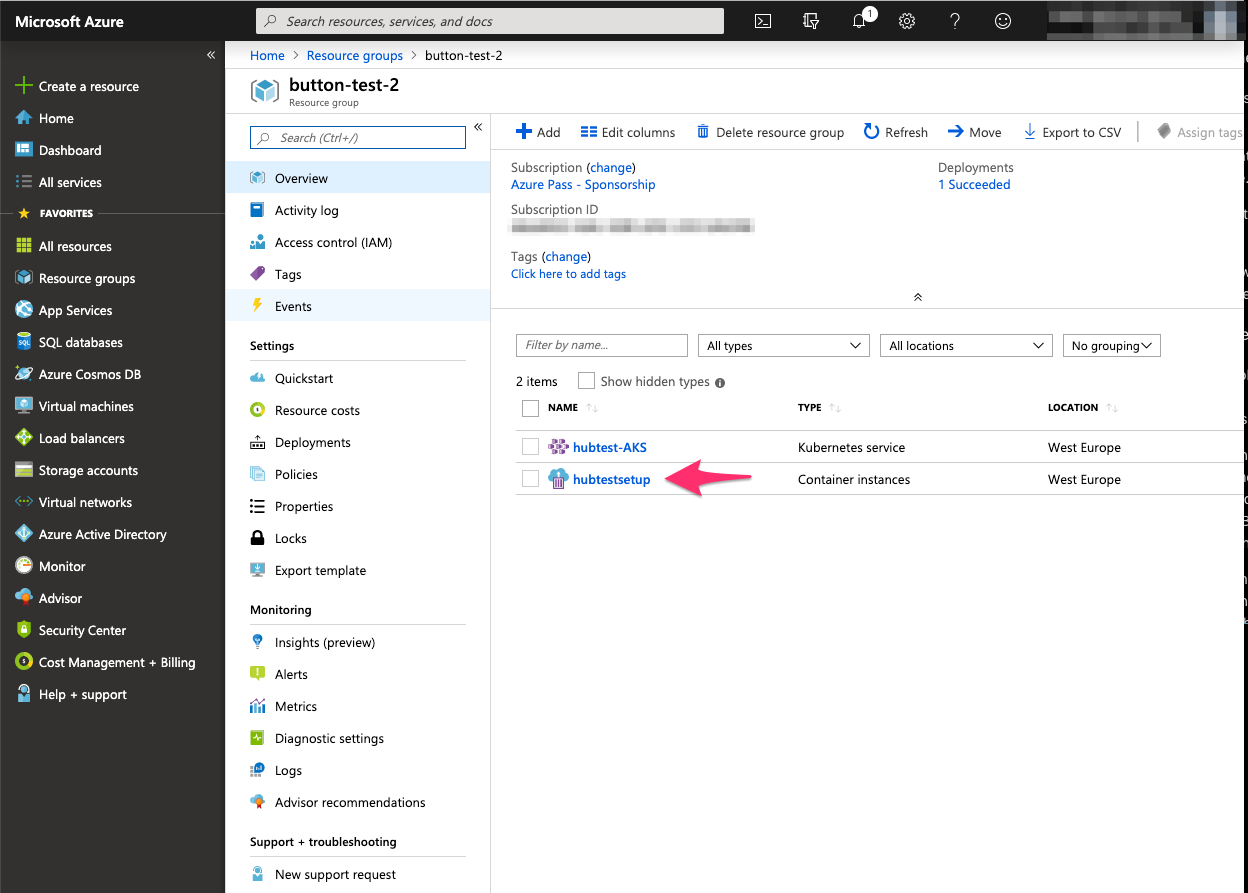Click Home house icon in sidebar

(x=24, y=118)
